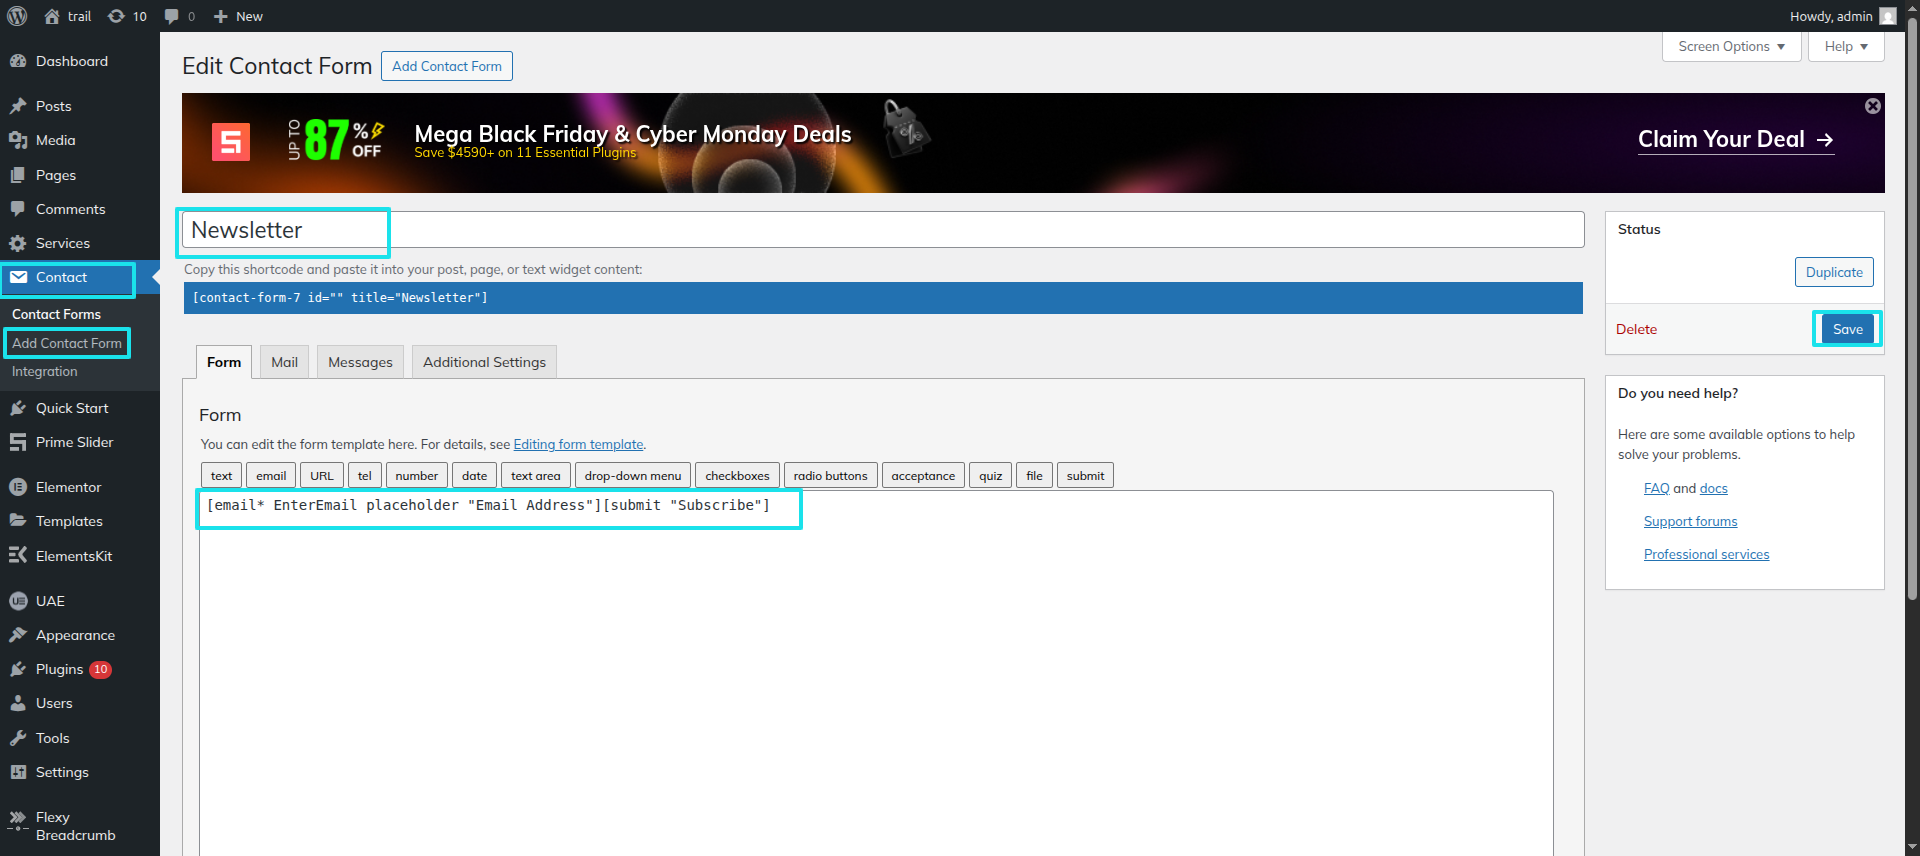Image resolution: width=1920 pixels, height=856 pixels.
Task: Open the Editing form template link
Action: pyautogui.click(x=578, y=444)
